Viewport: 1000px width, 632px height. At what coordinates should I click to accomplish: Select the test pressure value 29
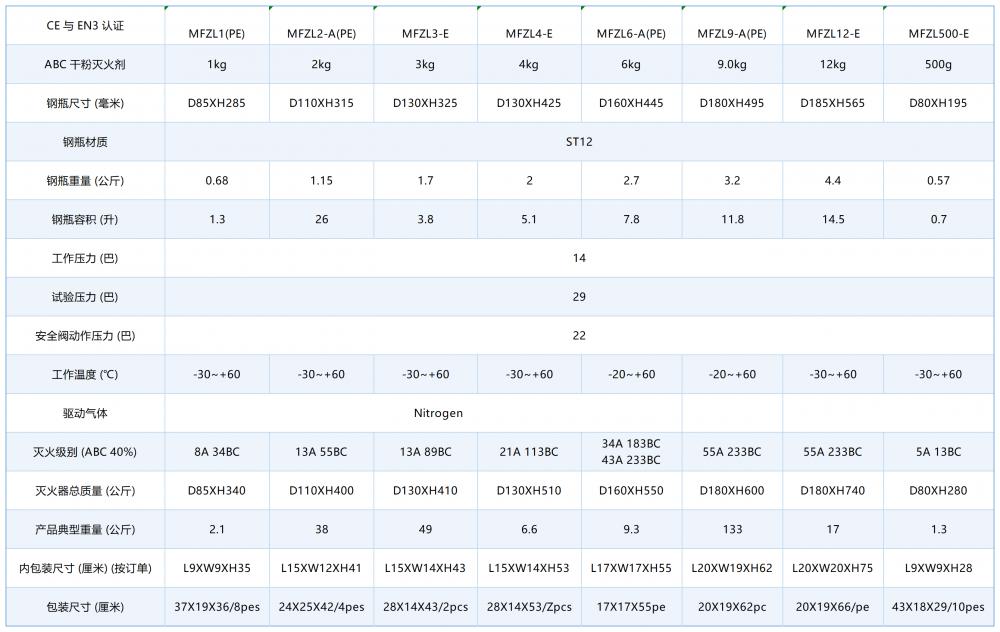point(579,297)
